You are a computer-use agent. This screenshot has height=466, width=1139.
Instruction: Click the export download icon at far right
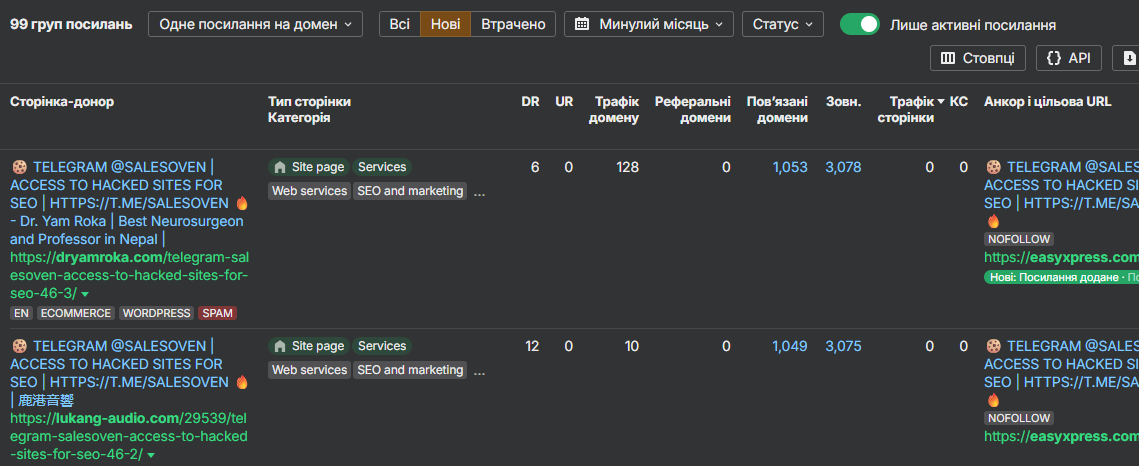pos(1130,59)
